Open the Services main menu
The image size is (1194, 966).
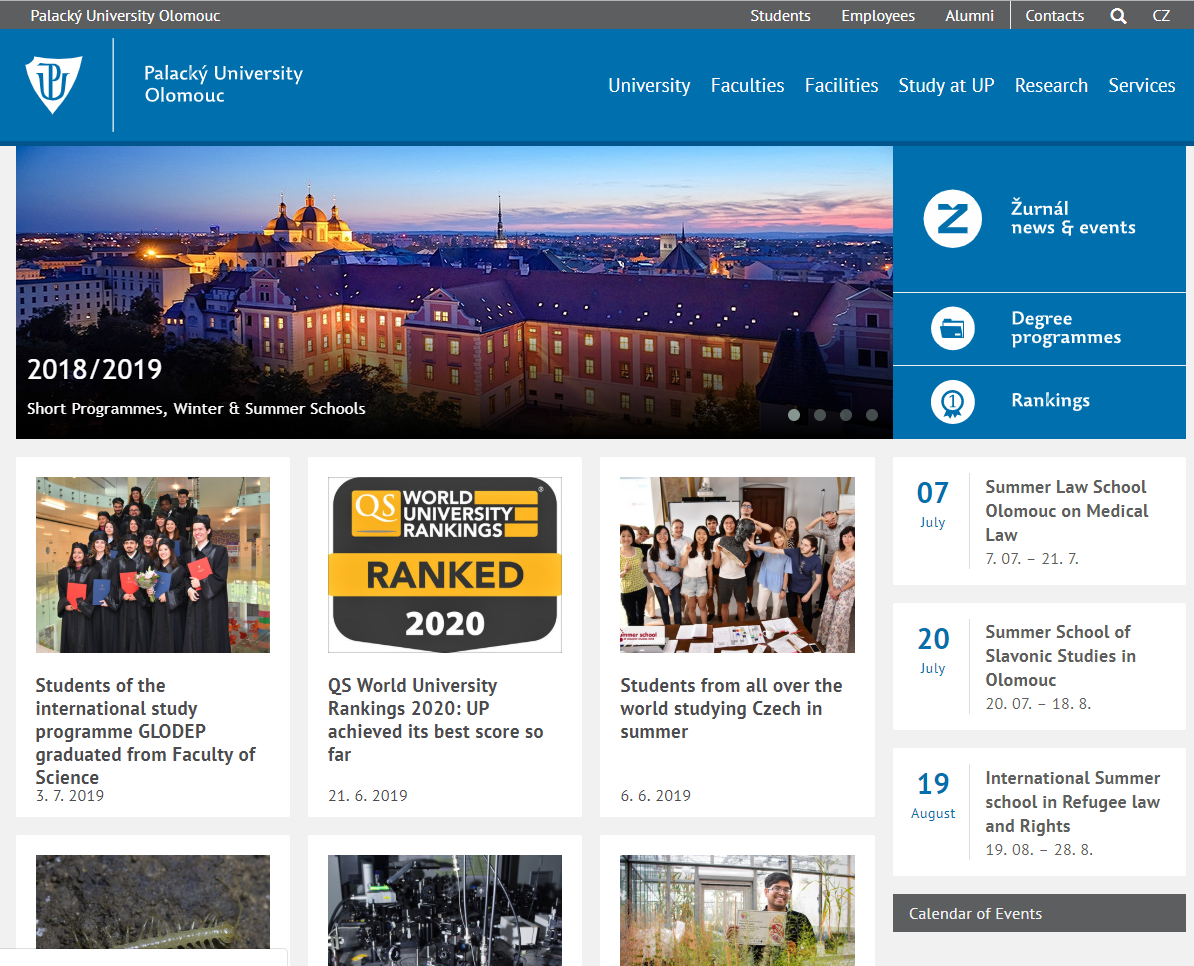pos(1141,85)
